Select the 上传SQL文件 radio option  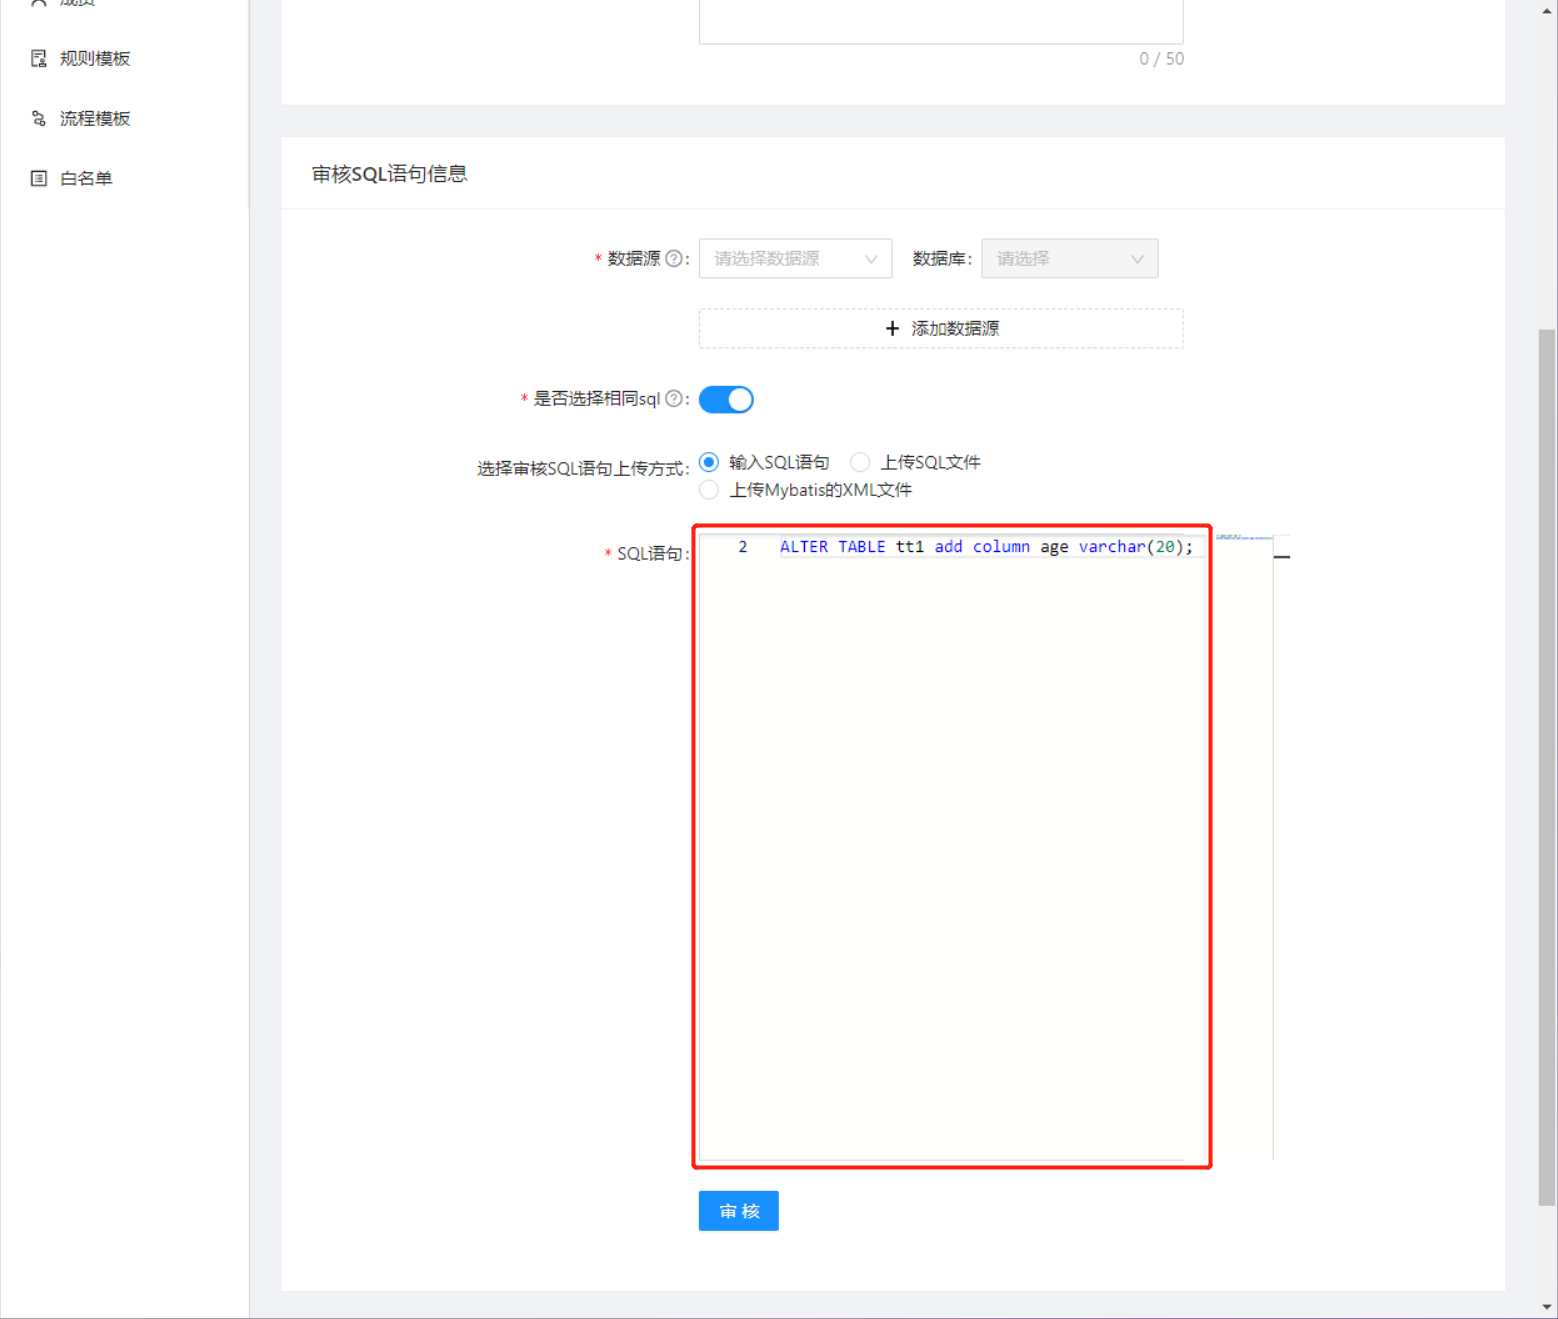pyautogui.click(x=860, y=461)
